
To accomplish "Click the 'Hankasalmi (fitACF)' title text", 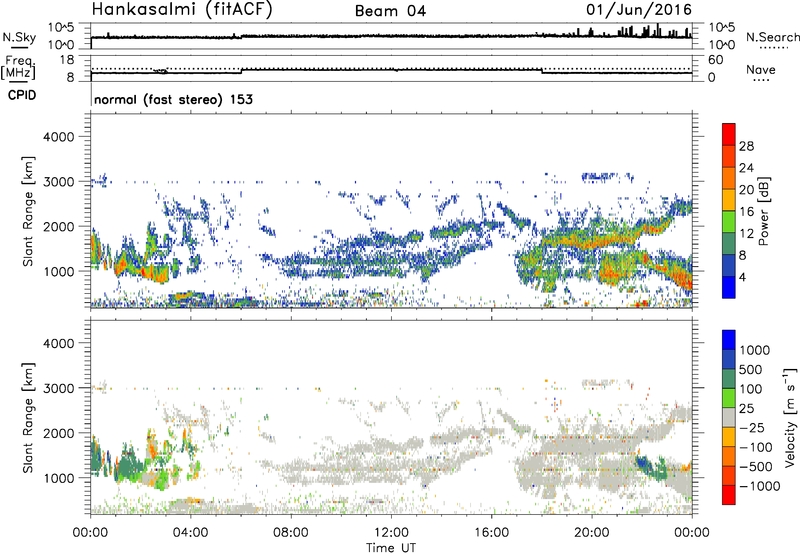I will pyautogui.click(x=182, y=9).
